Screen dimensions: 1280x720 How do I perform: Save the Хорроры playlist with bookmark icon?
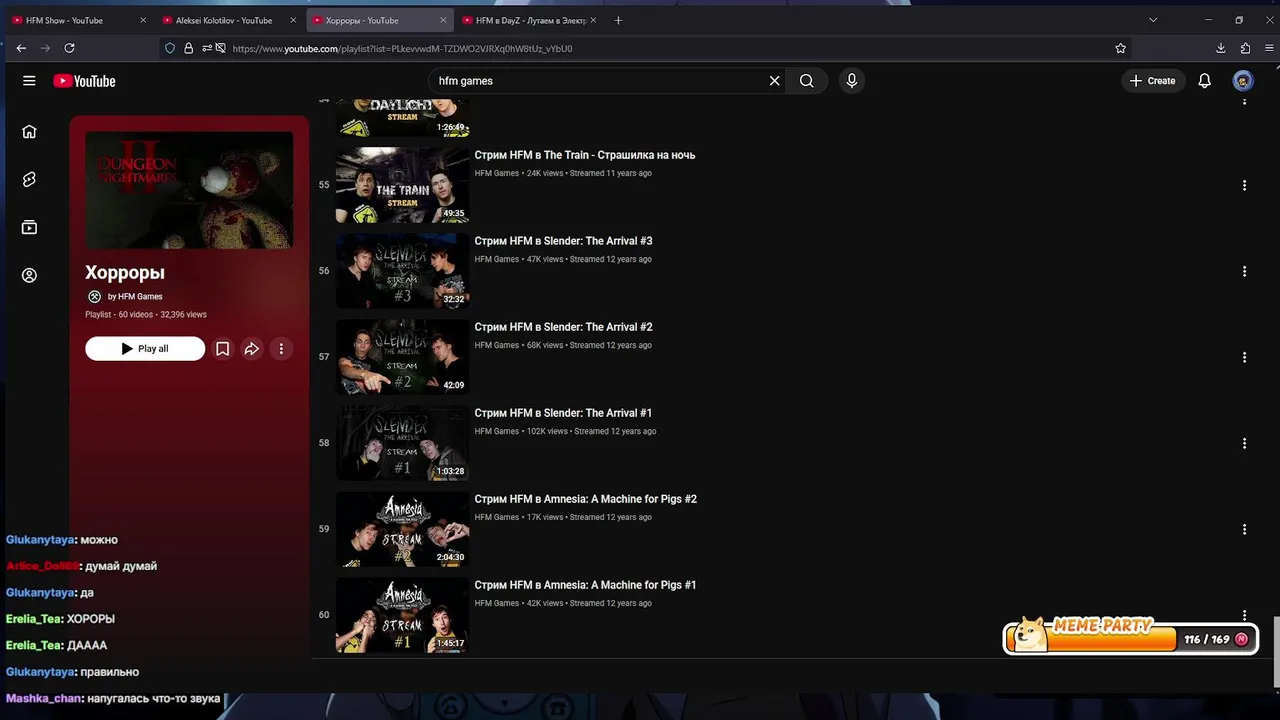[223, 349]
